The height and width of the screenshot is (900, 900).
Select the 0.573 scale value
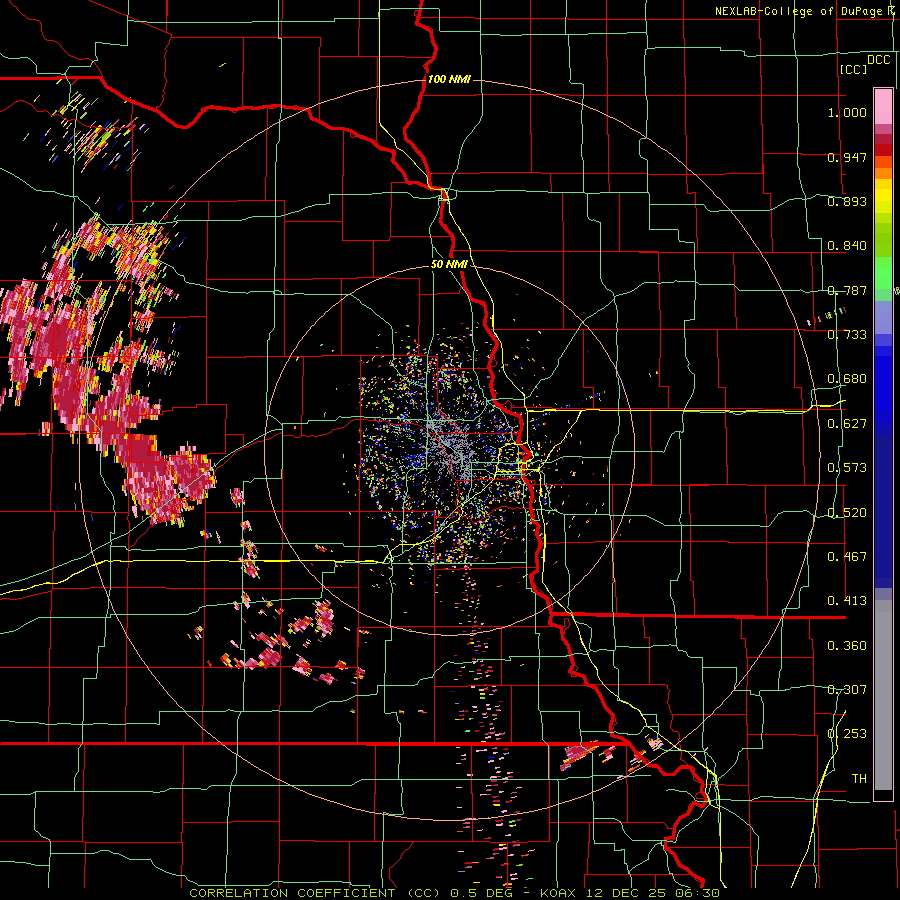847,467
